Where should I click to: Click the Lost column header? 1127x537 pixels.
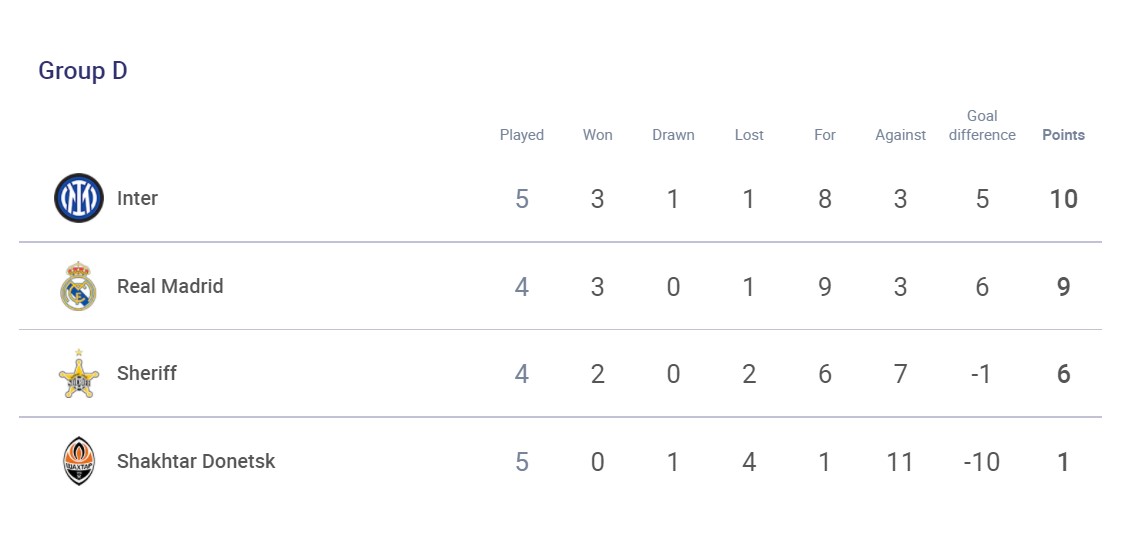pos(749,135)
